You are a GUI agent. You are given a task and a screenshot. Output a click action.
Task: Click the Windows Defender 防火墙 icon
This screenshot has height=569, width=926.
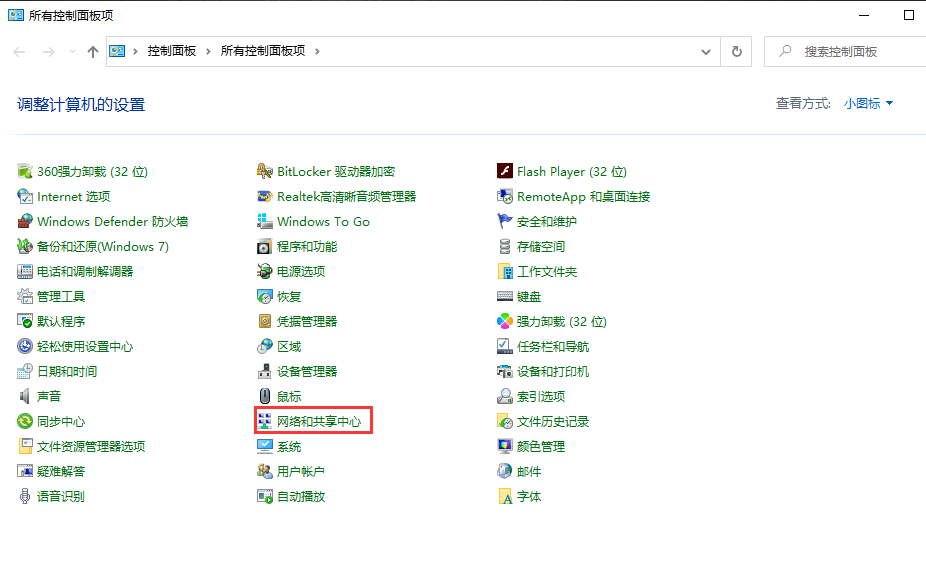25,222
